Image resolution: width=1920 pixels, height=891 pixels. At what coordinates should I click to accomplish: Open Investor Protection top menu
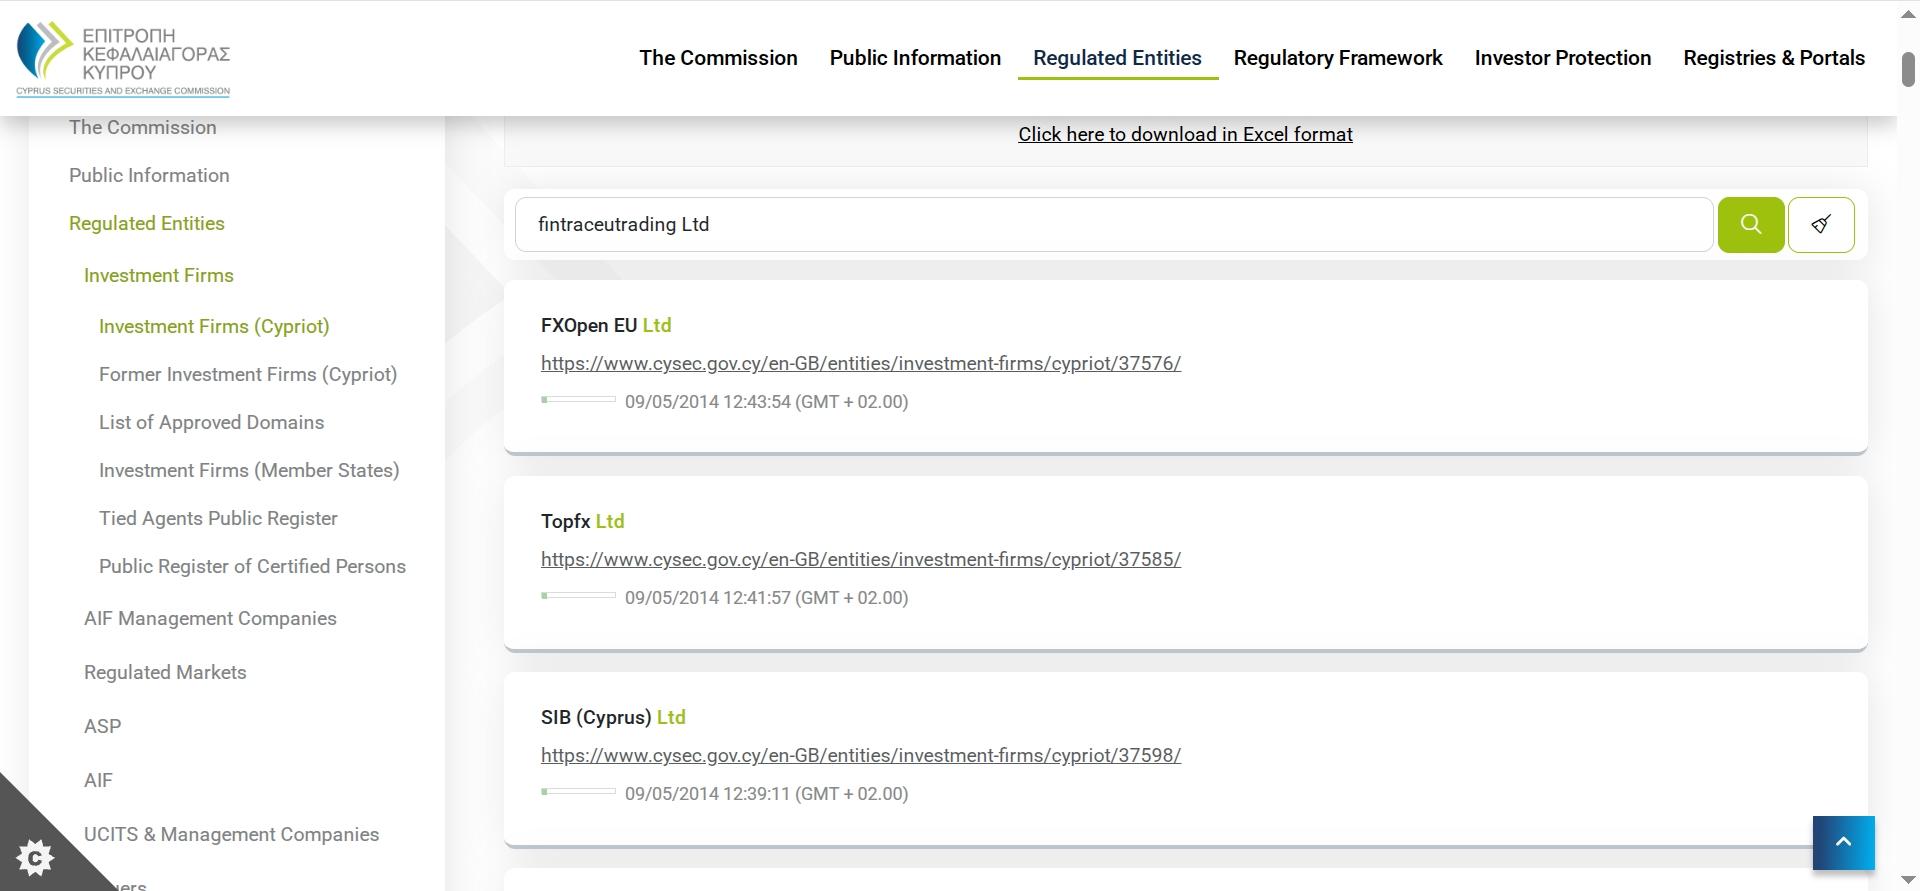[1563, 58]
